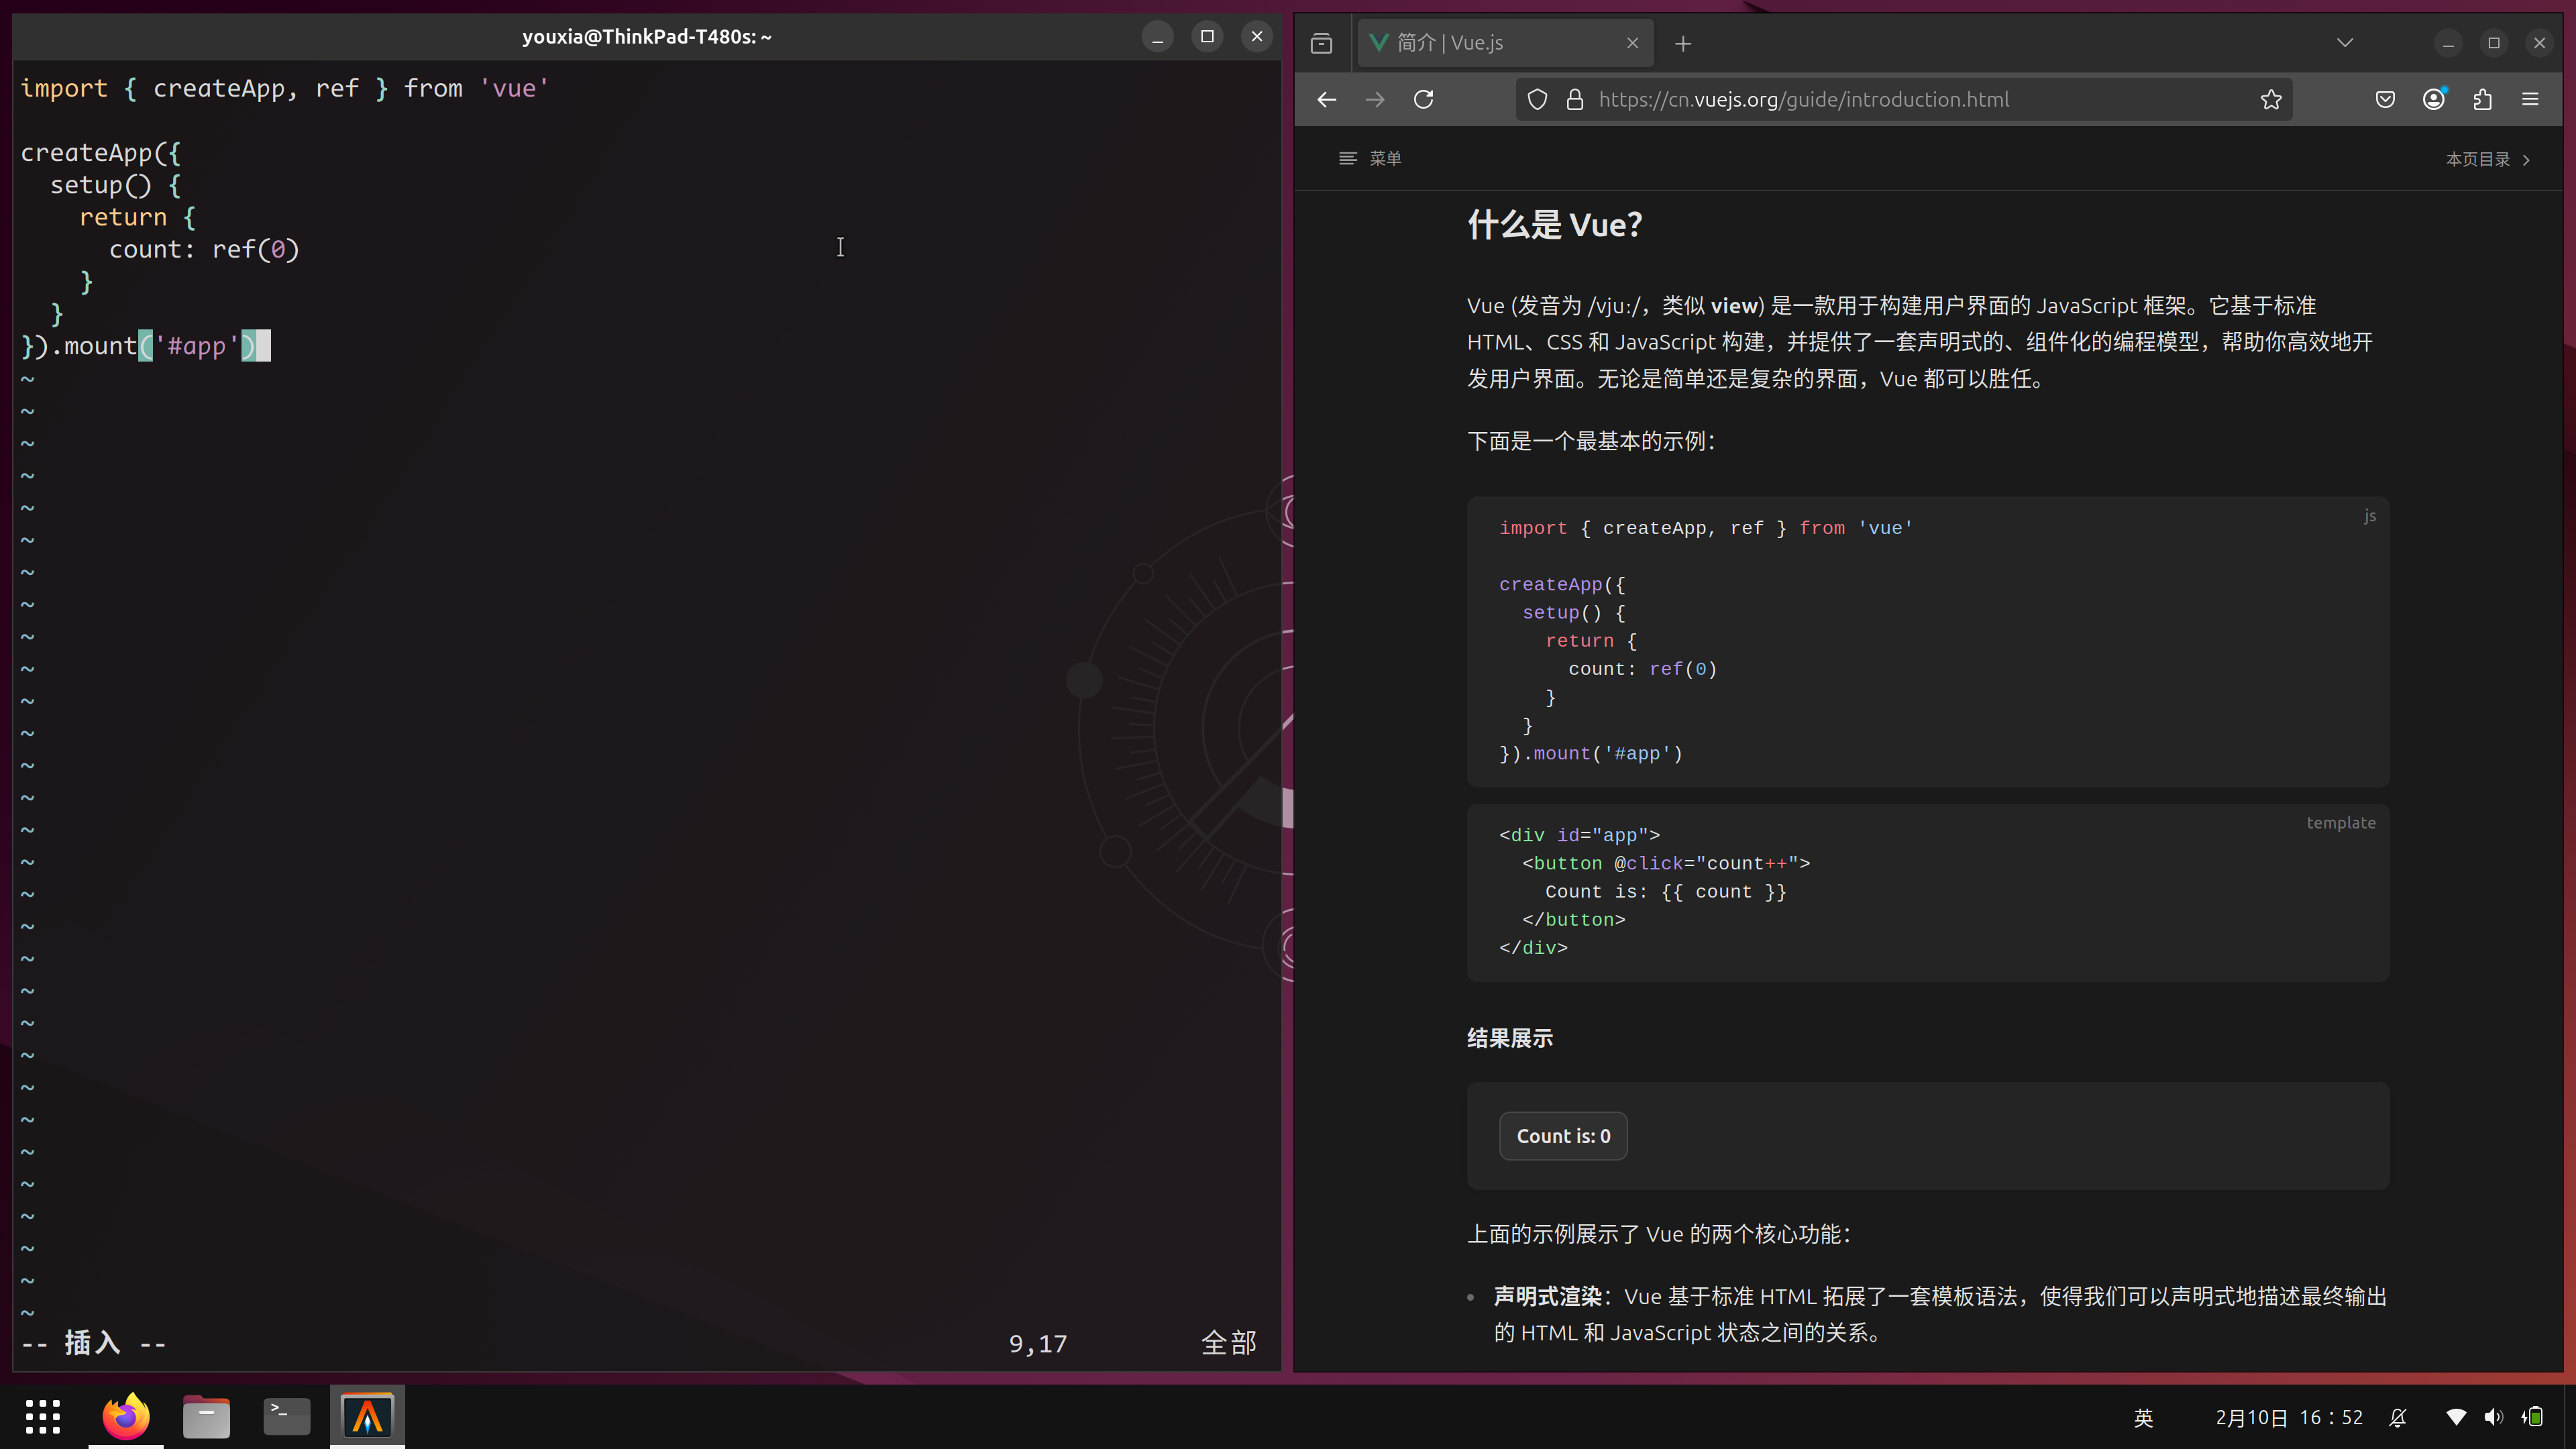2576x1449 pixels.
Task: Launch the terminal from the dock
Action: pyautogui.click(x=286, y=1416)
